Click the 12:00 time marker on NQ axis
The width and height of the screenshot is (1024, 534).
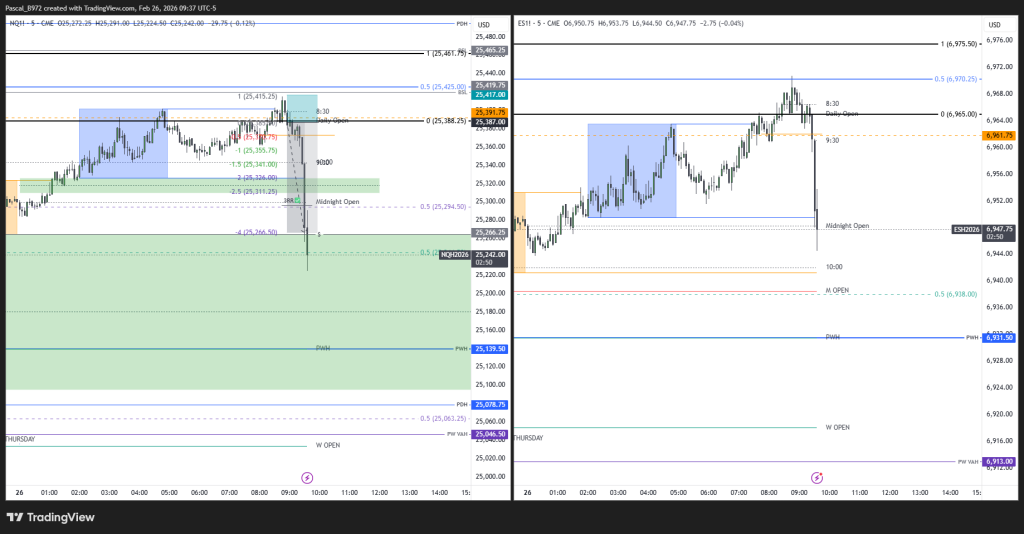pos(379,493)
